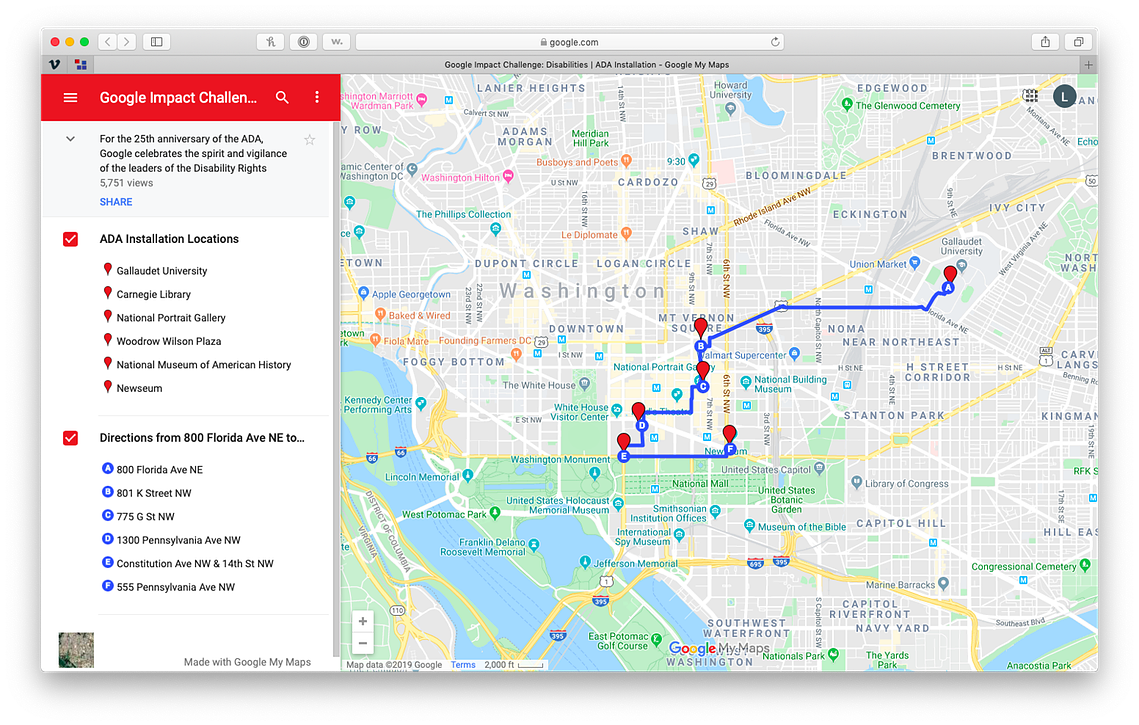This screenshot has width=1139, height=725.
Task: Click the Lincoln Memorial map marker
Action: click(468, 476)
